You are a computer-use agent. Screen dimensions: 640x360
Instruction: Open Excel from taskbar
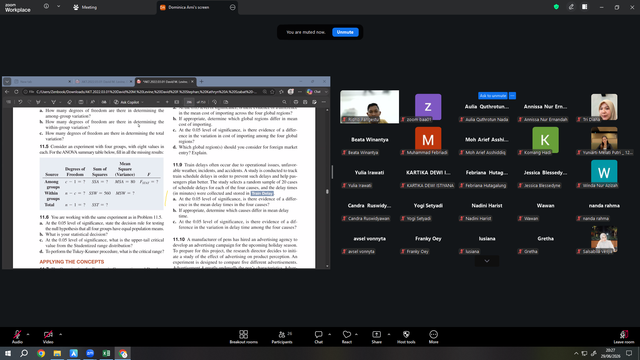(x=107, y=353)
